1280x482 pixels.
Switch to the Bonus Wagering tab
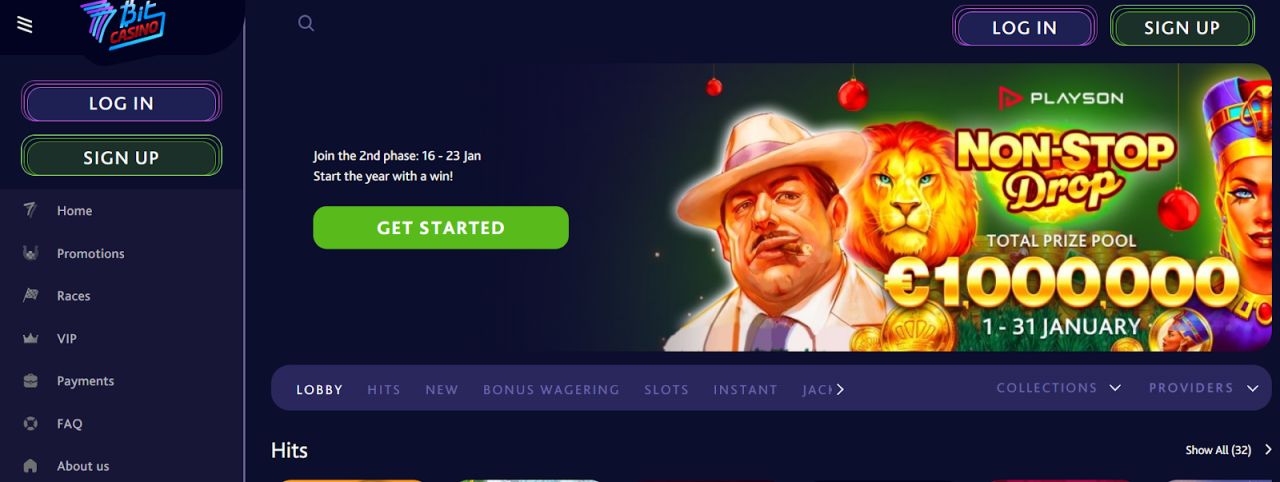coord(551,390)
